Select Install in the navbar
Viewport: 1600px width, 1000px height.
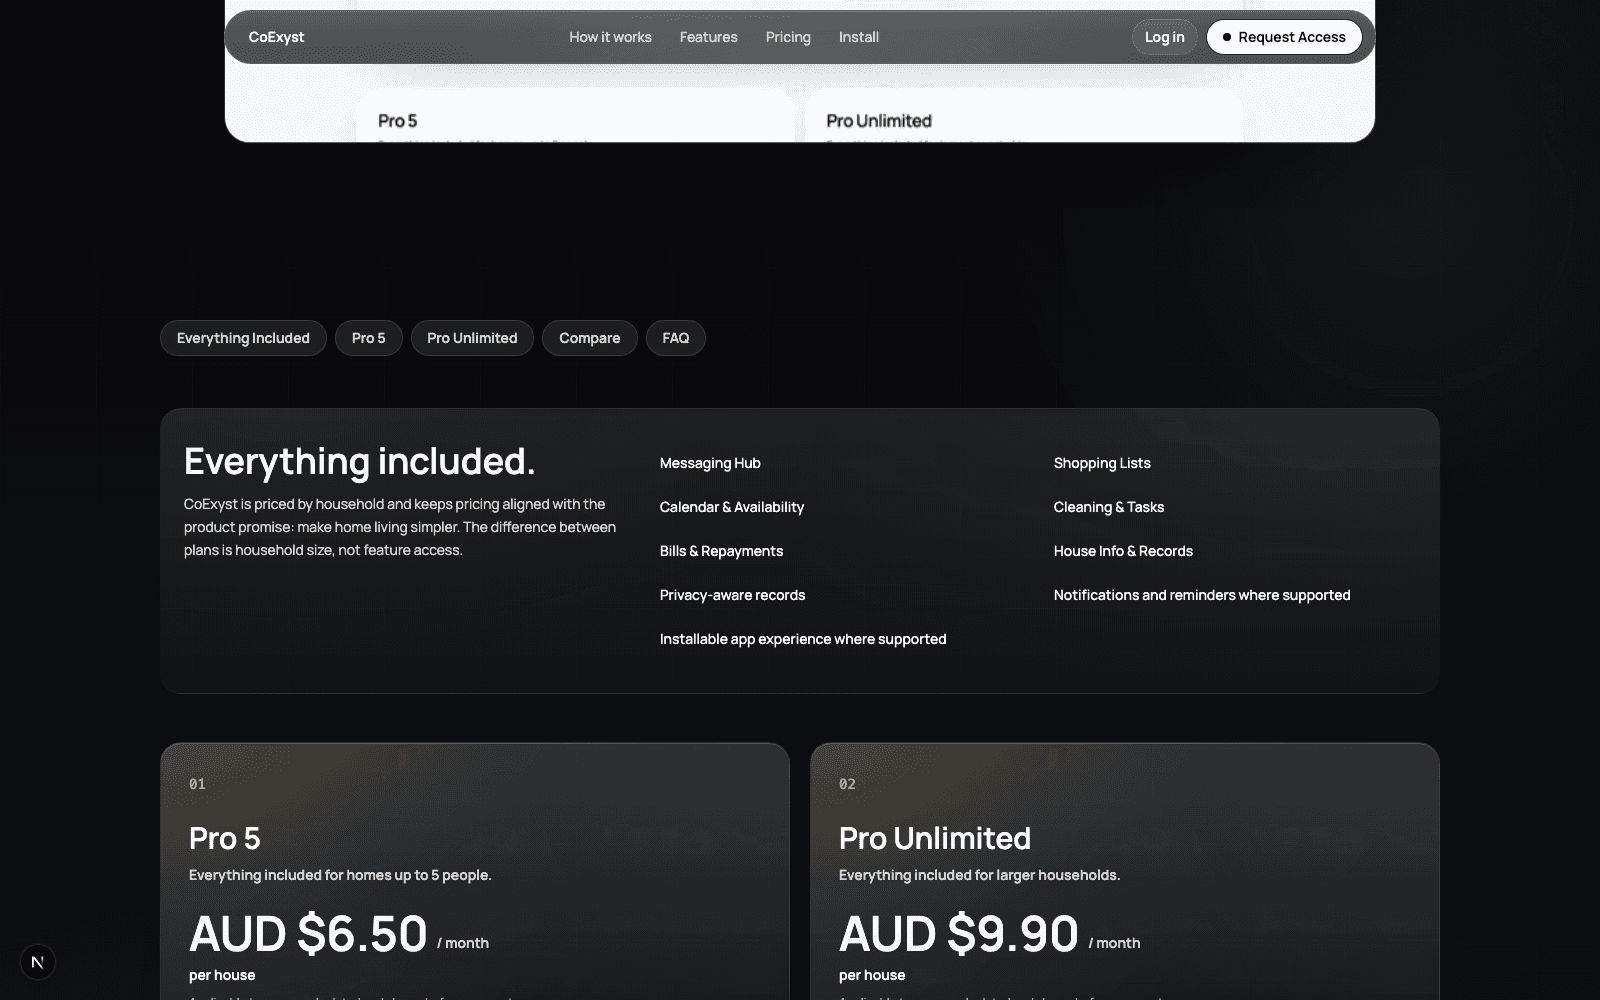coord(858,37)
